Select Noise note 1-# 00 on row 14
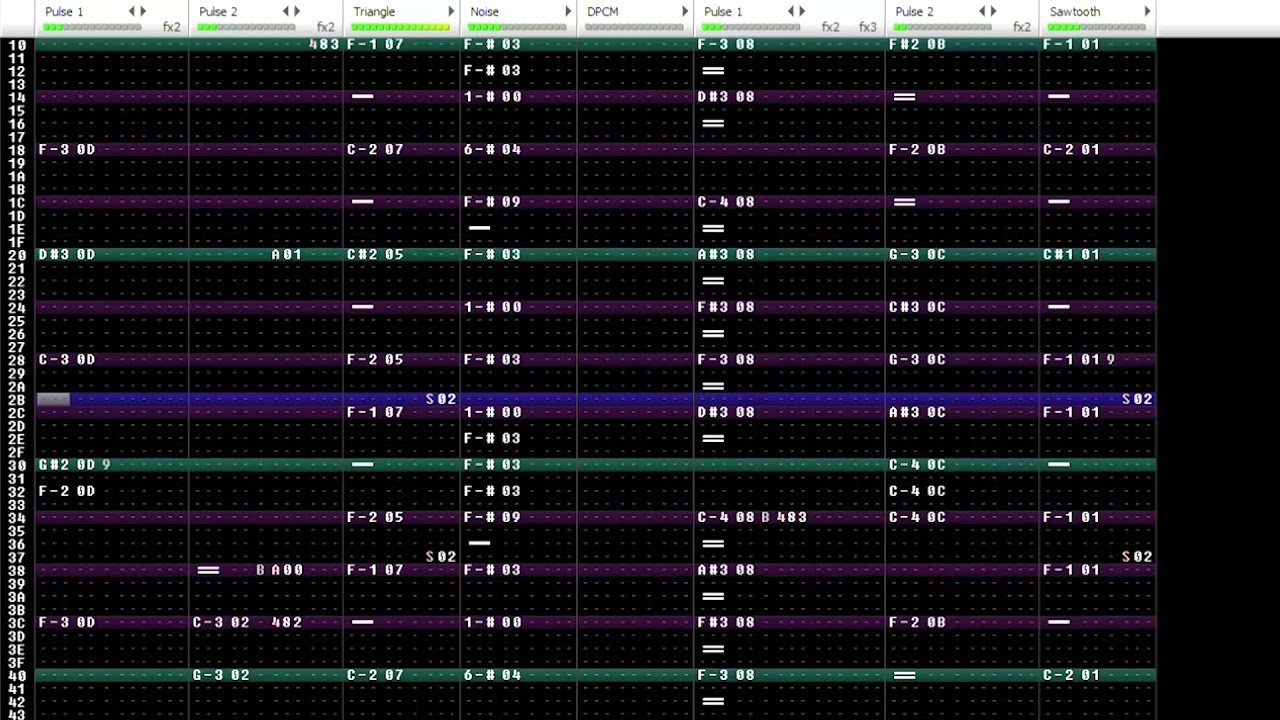This screenshot has width=1280, height=720. pyautogui.click(x=492, y=97)
